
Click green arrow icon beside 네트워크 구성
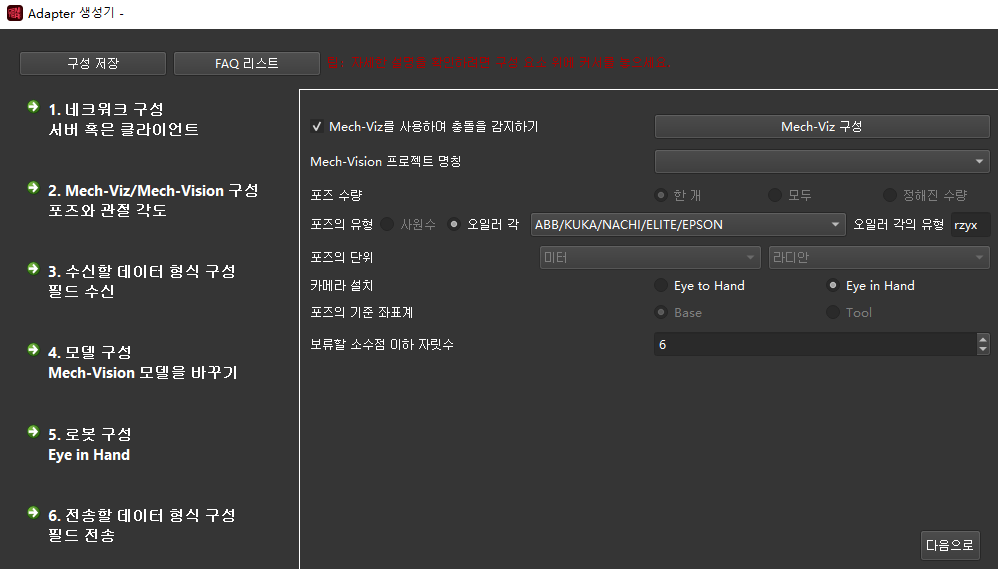(x=34, y=106)
